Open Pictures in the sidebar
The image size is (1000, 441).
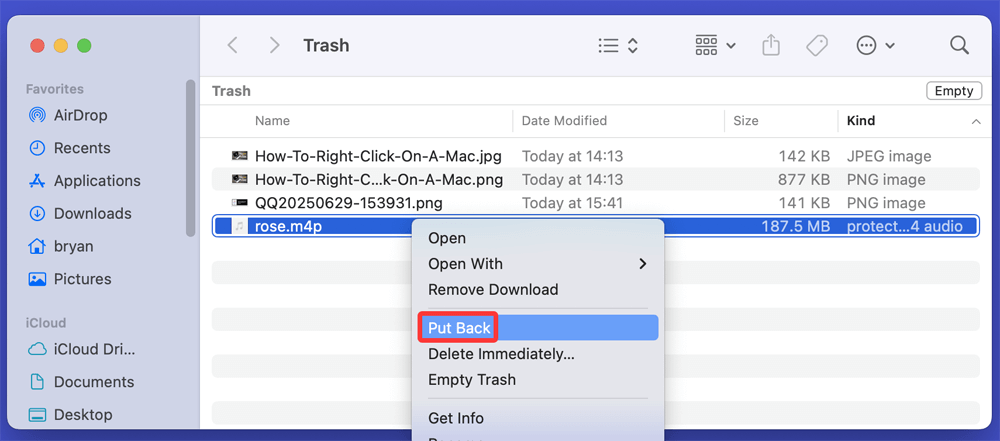point(70,279)
